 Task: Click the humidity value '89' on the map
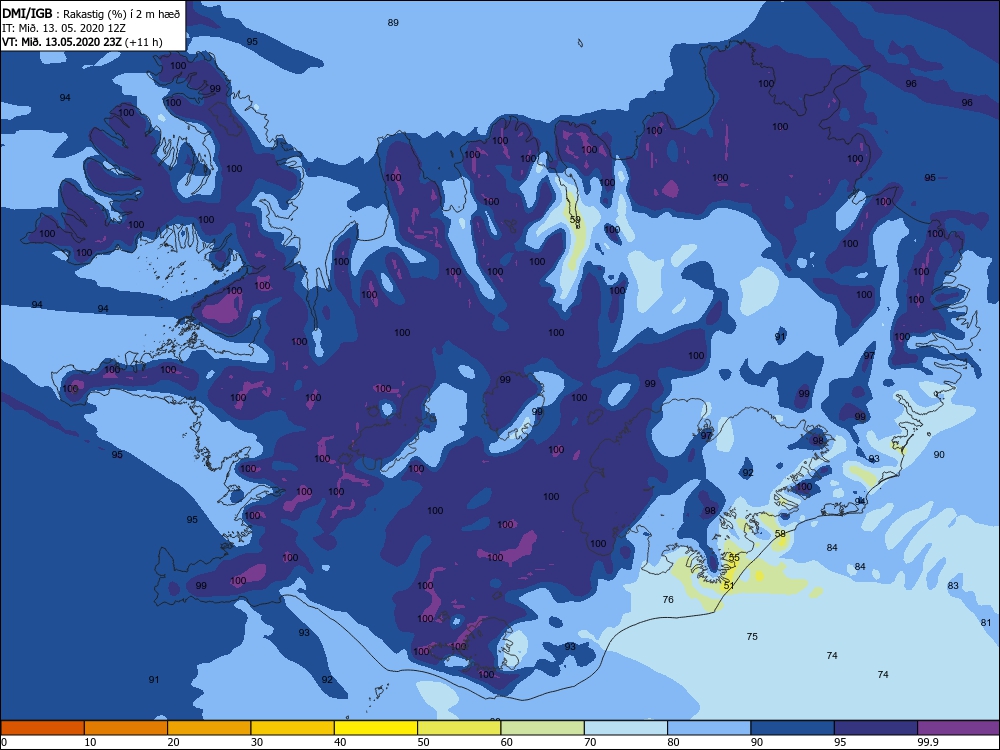(393, 22)
